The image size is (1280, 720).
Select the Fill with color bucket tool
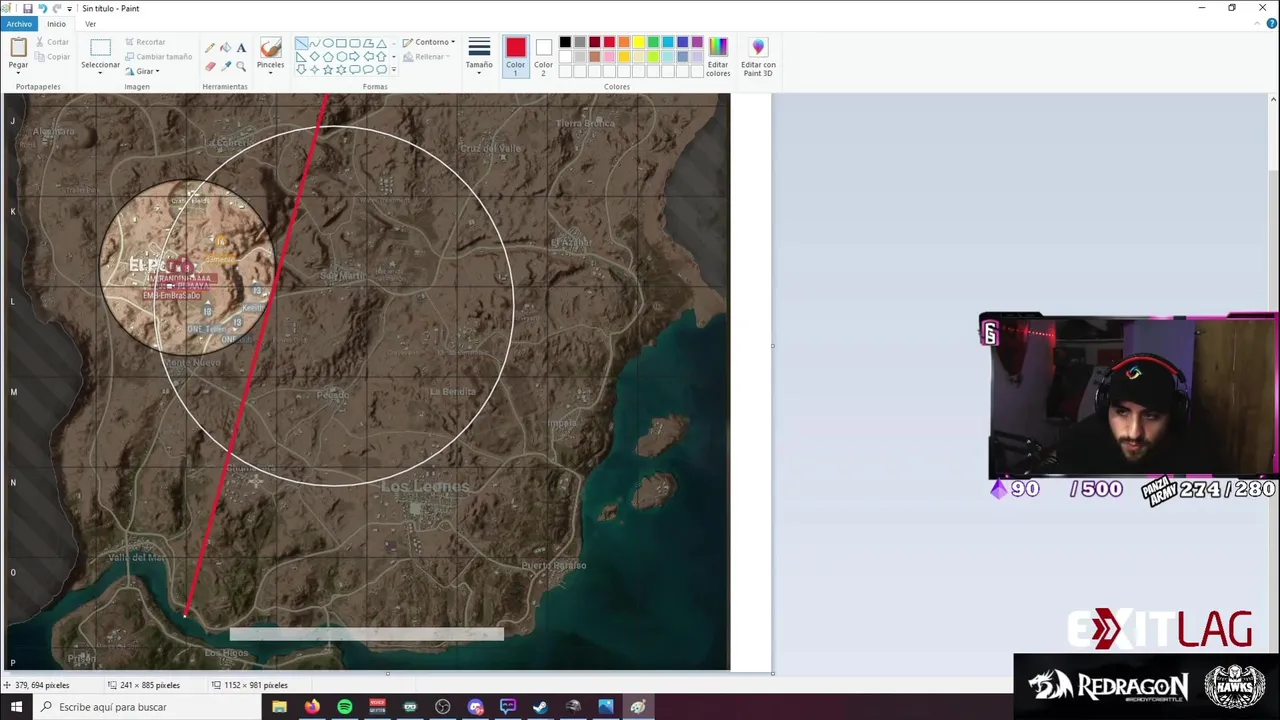click(x=225, y=48)
